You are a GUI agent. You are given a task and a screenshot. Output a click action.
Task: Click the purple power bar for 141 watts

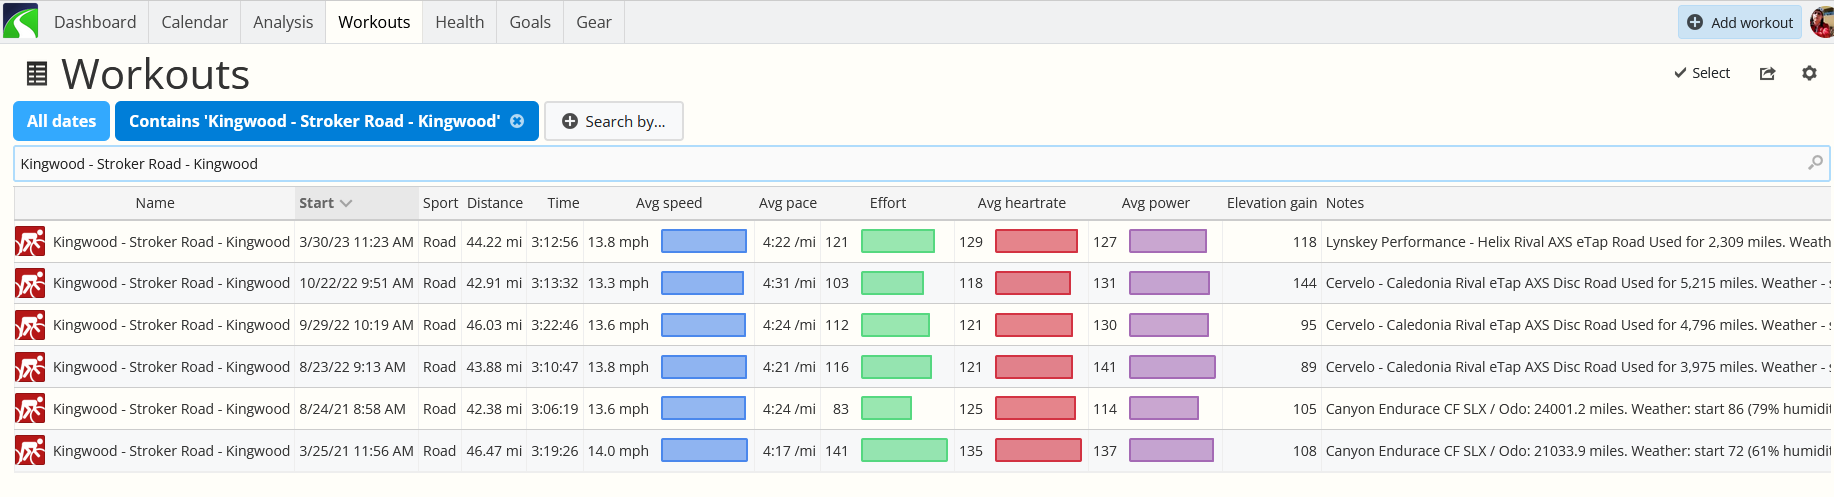[1171, 367]
